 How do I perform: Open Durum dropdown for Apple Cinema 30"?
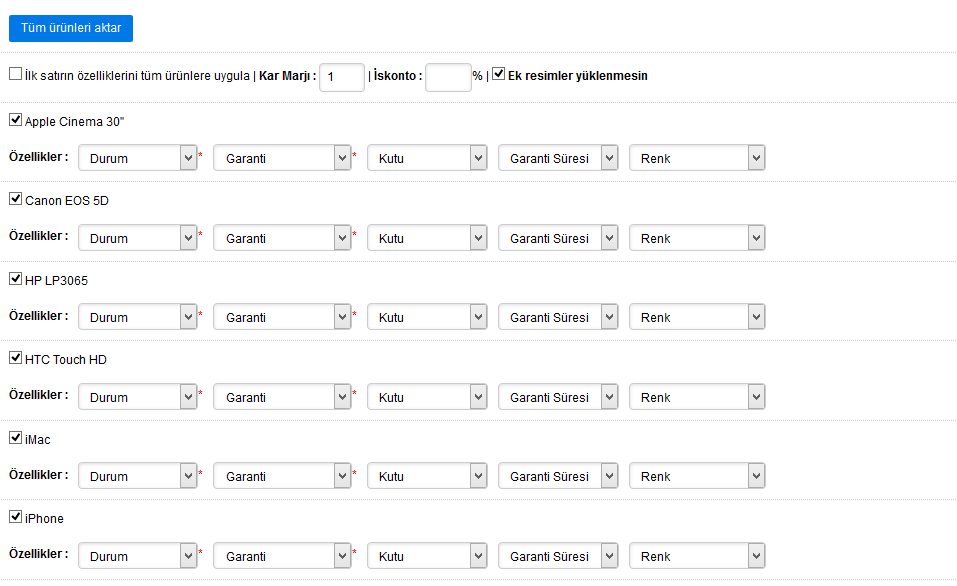point(137,158)
